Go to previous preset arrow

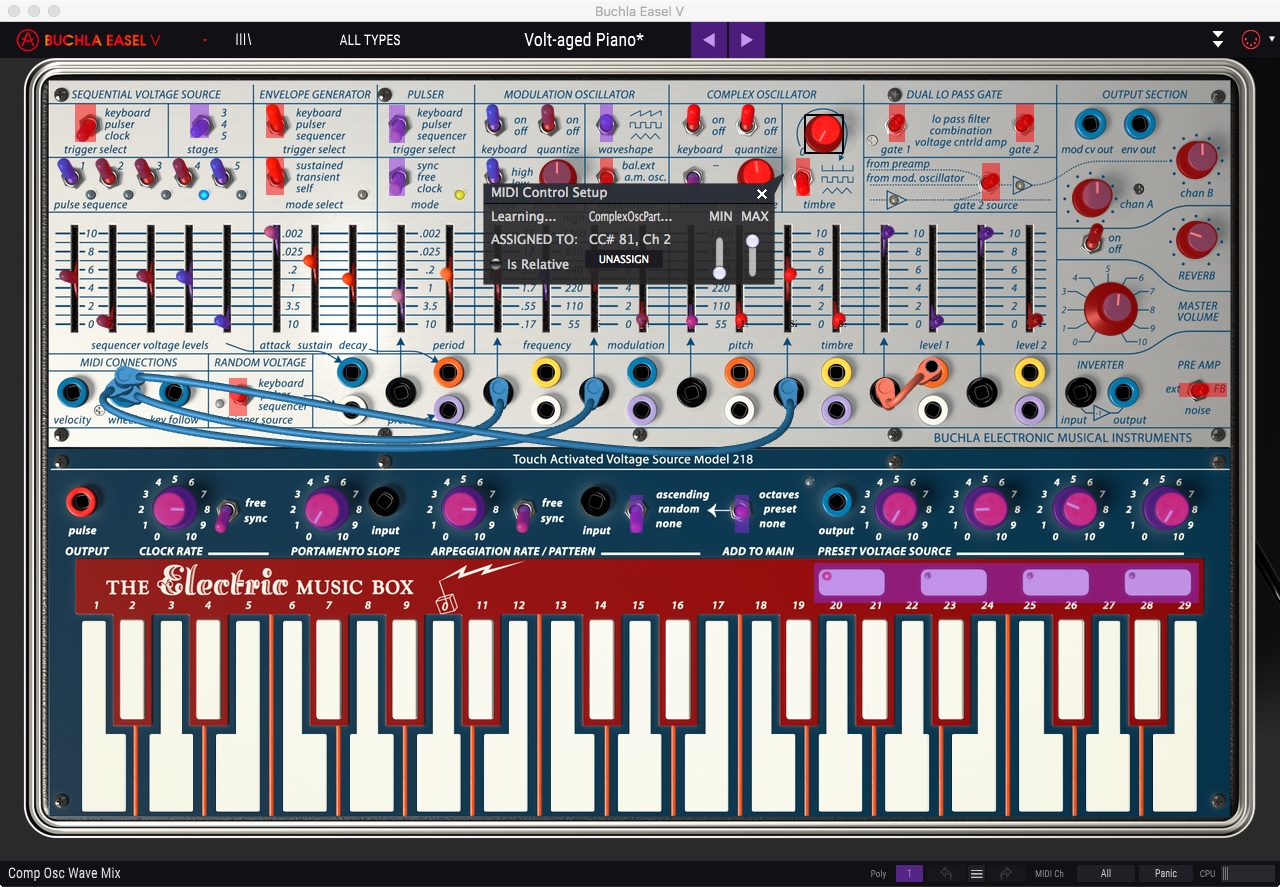tap(709, 40)
